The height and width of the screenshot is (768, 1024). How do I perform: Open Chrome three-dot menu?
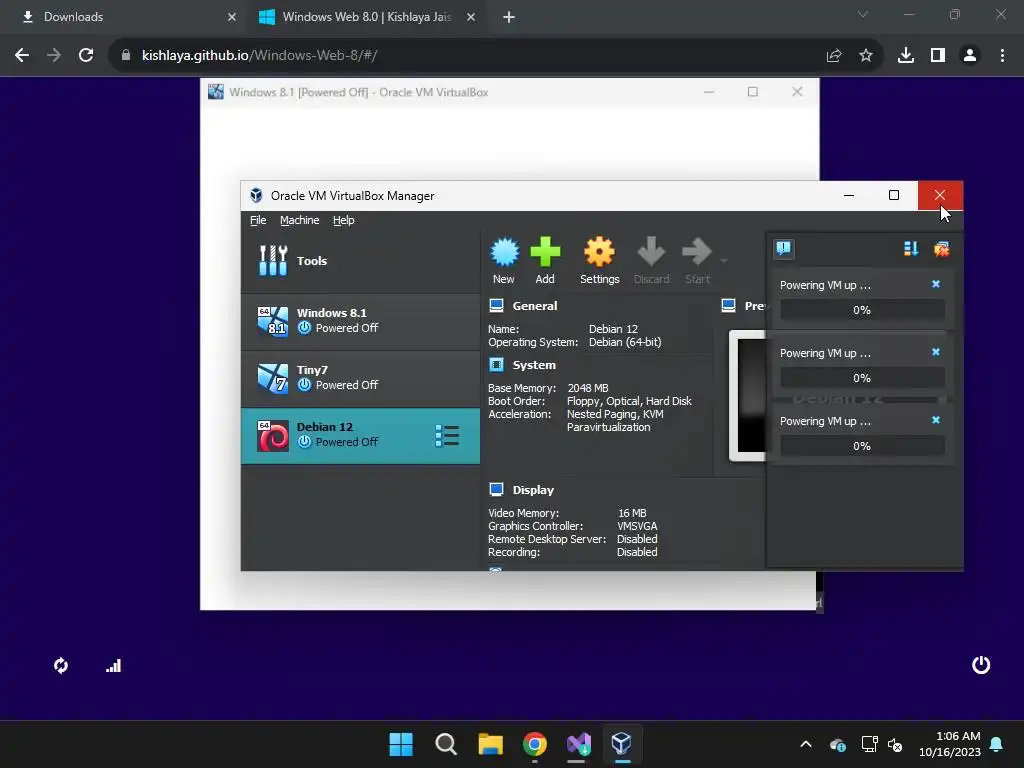[x=1002, y=56]
